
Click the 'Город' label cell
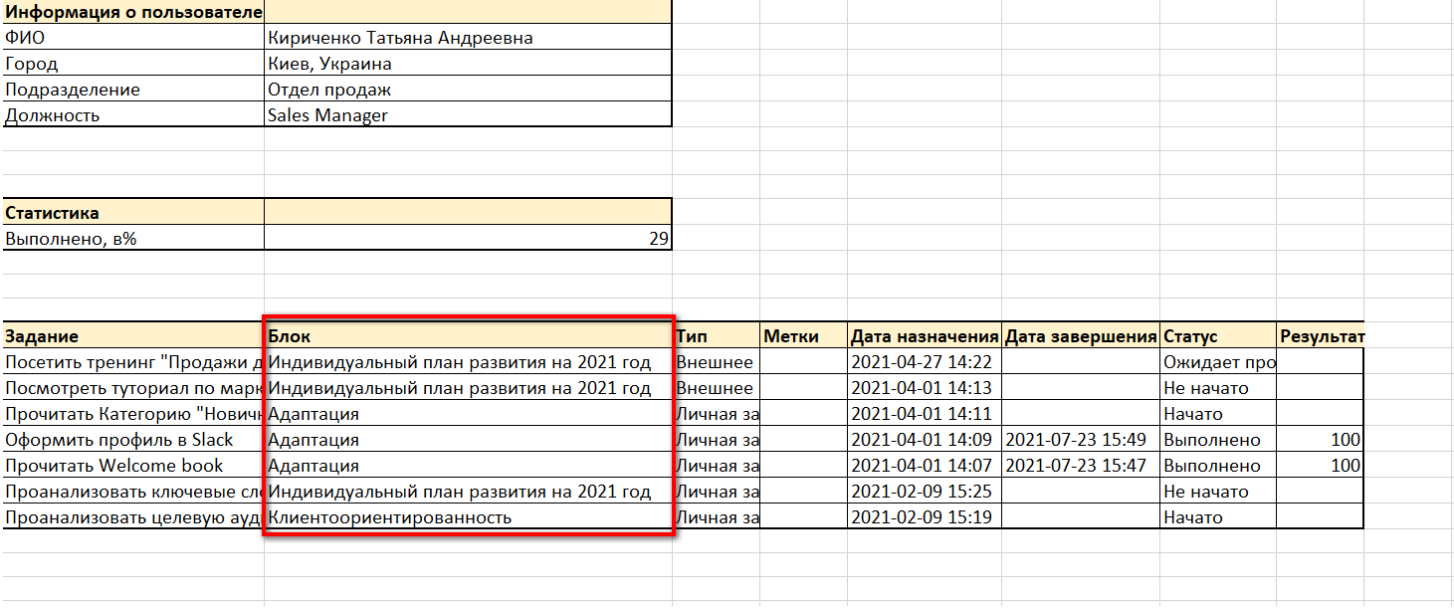[133, 63]
